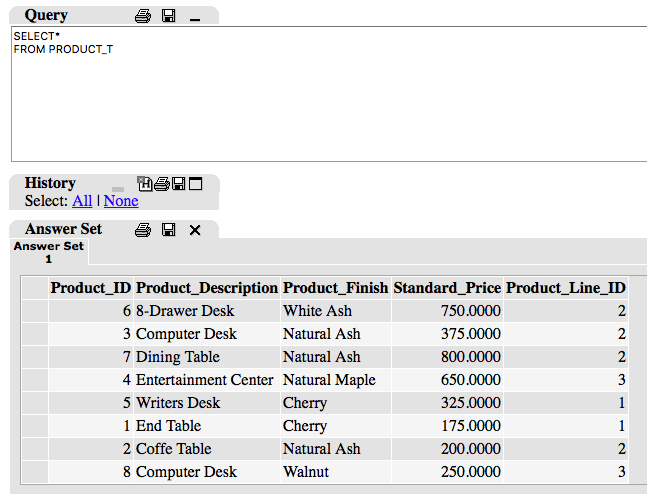
Task: Click the Product_Description column header
Action: click(207, 288)
